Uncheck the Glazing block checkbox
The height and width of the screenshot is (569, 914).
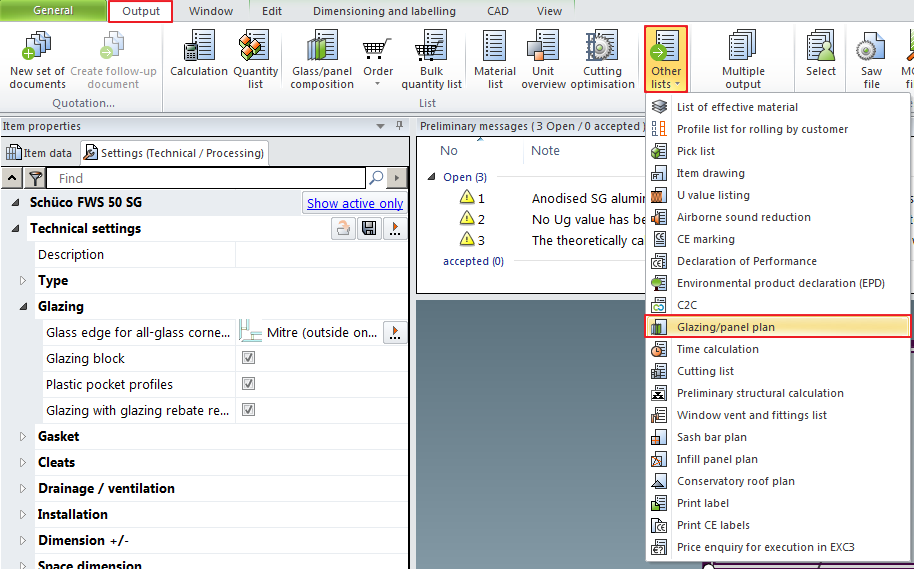(249, 358)
